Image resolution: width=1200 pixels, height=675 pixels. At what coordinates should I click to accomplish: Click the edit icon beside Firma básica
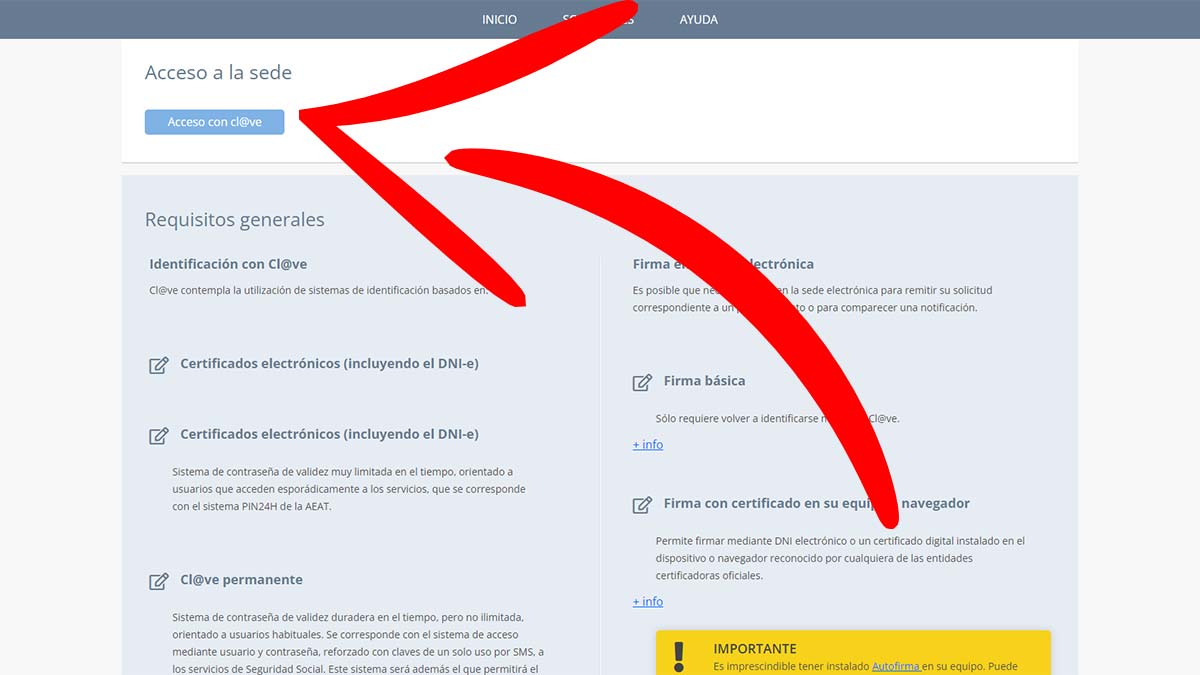[x=642, y=382]
